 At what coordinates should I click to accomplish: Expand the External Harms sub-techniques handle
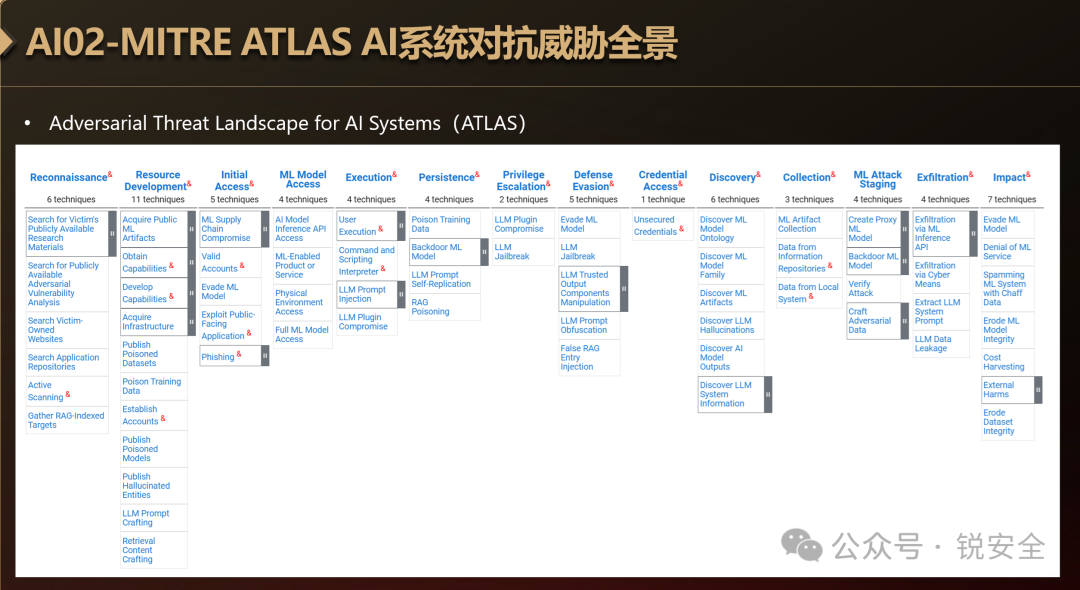pyautogui.click(x=1038, y=390)
